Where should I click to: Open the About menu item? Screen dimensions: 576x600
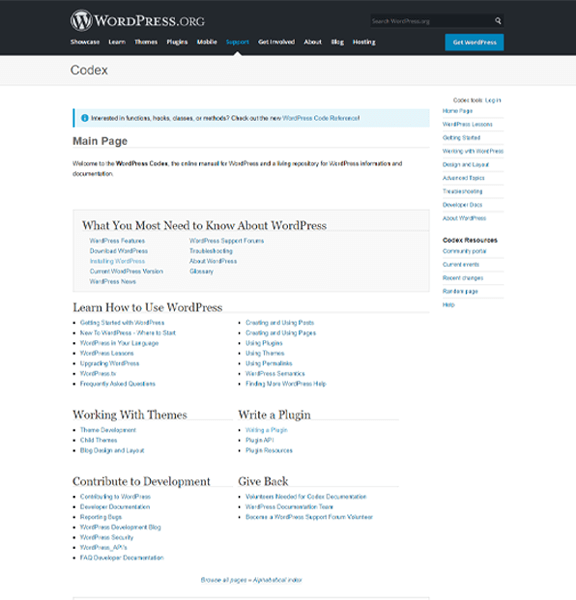pos(313,42)
